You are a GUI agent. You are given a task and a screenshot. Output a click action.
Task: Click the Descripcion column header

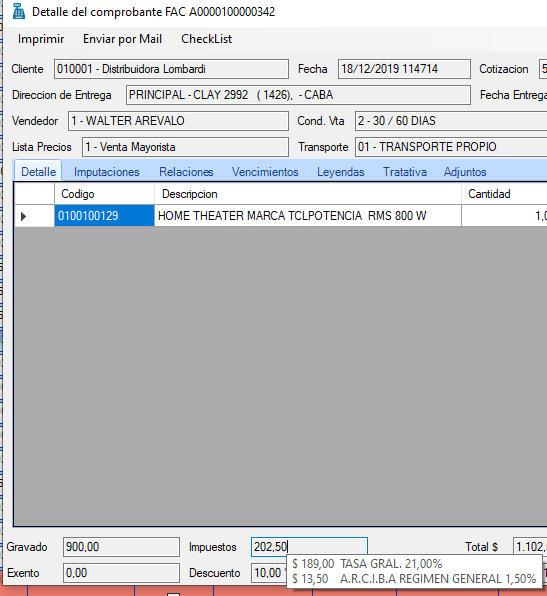tap(308, 194)
